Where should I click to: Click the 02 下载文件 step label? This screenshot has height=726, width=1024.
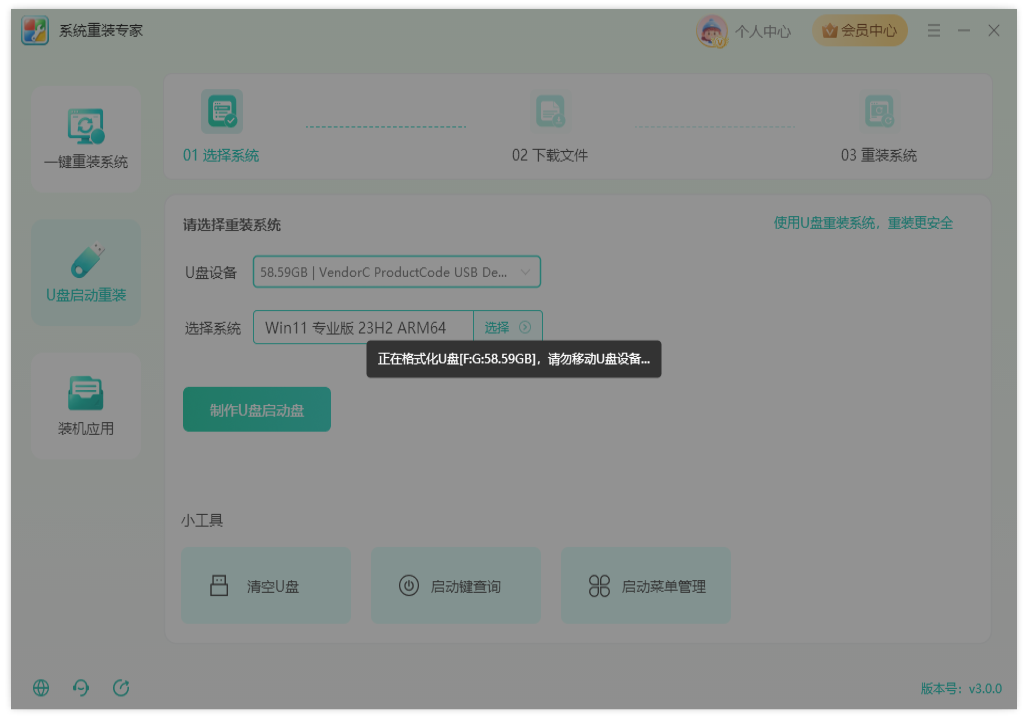pos(550,155)
